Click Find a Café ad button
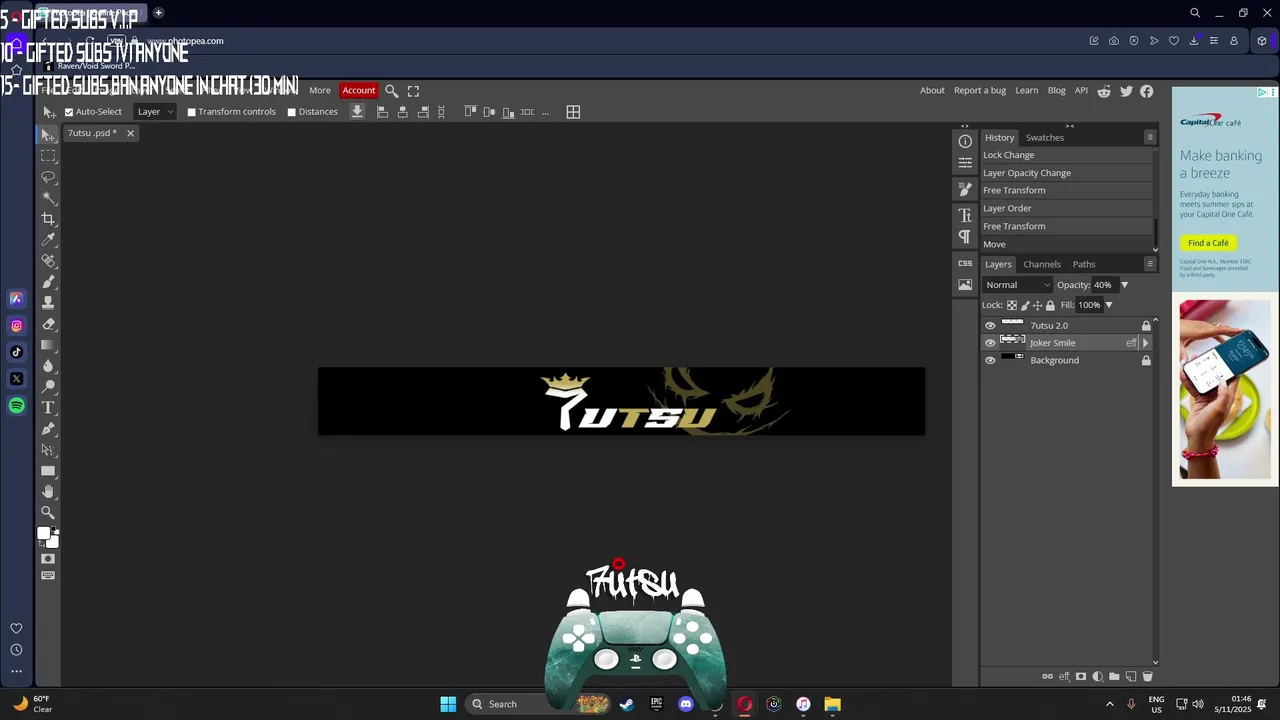1280x720 pixels. click(x=1208, y=243)
